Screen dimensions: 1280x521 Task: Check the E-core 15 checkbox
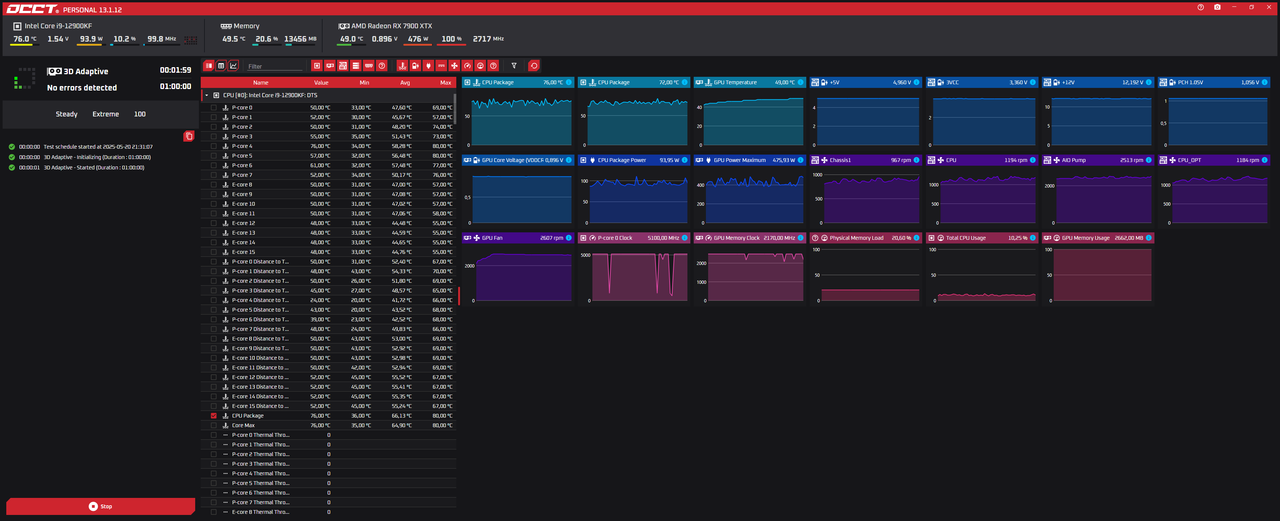pos(213,252)
